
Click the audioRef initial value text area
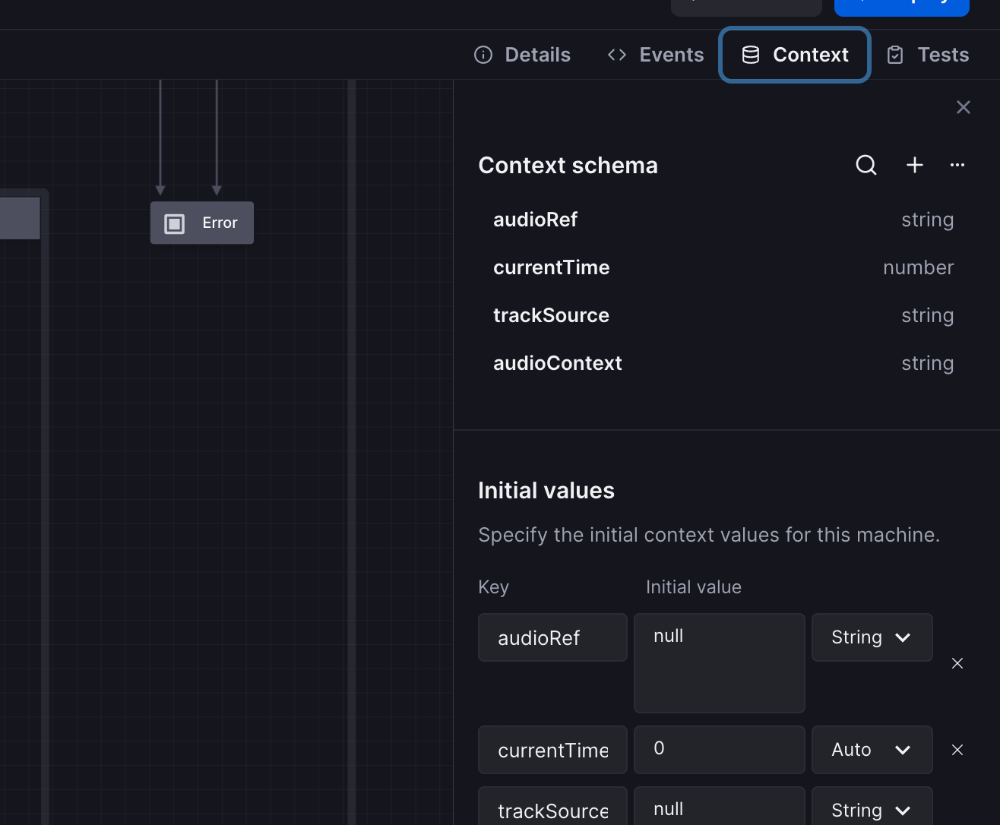719,663
